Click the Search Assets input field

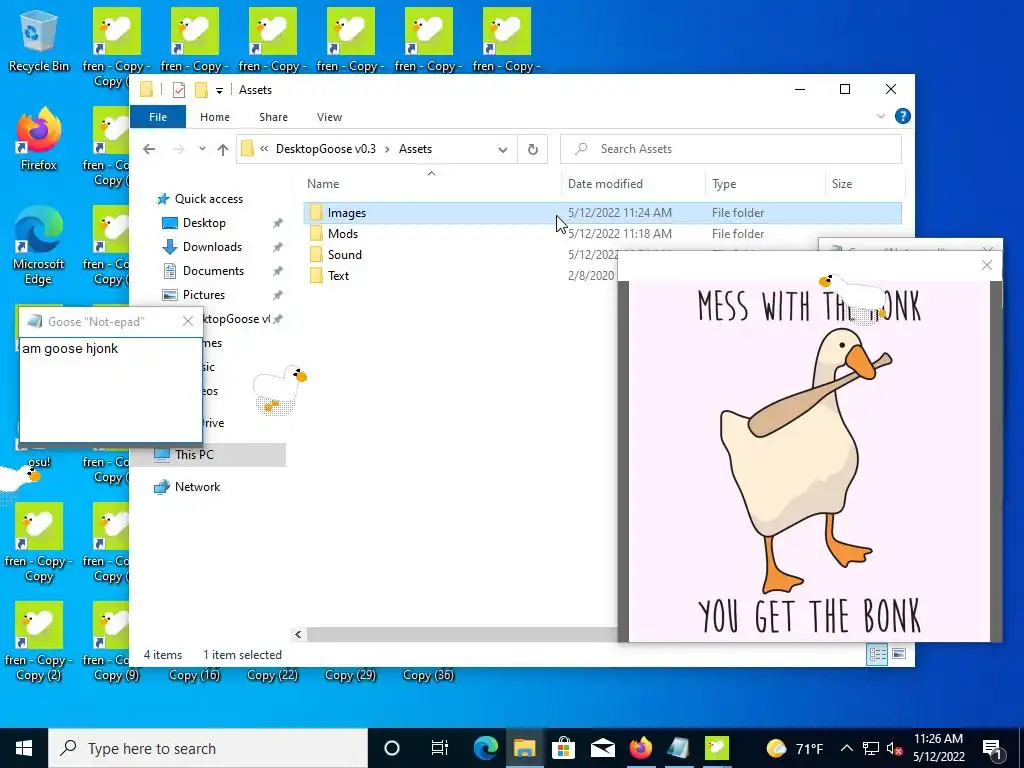(x=731, y=149)
